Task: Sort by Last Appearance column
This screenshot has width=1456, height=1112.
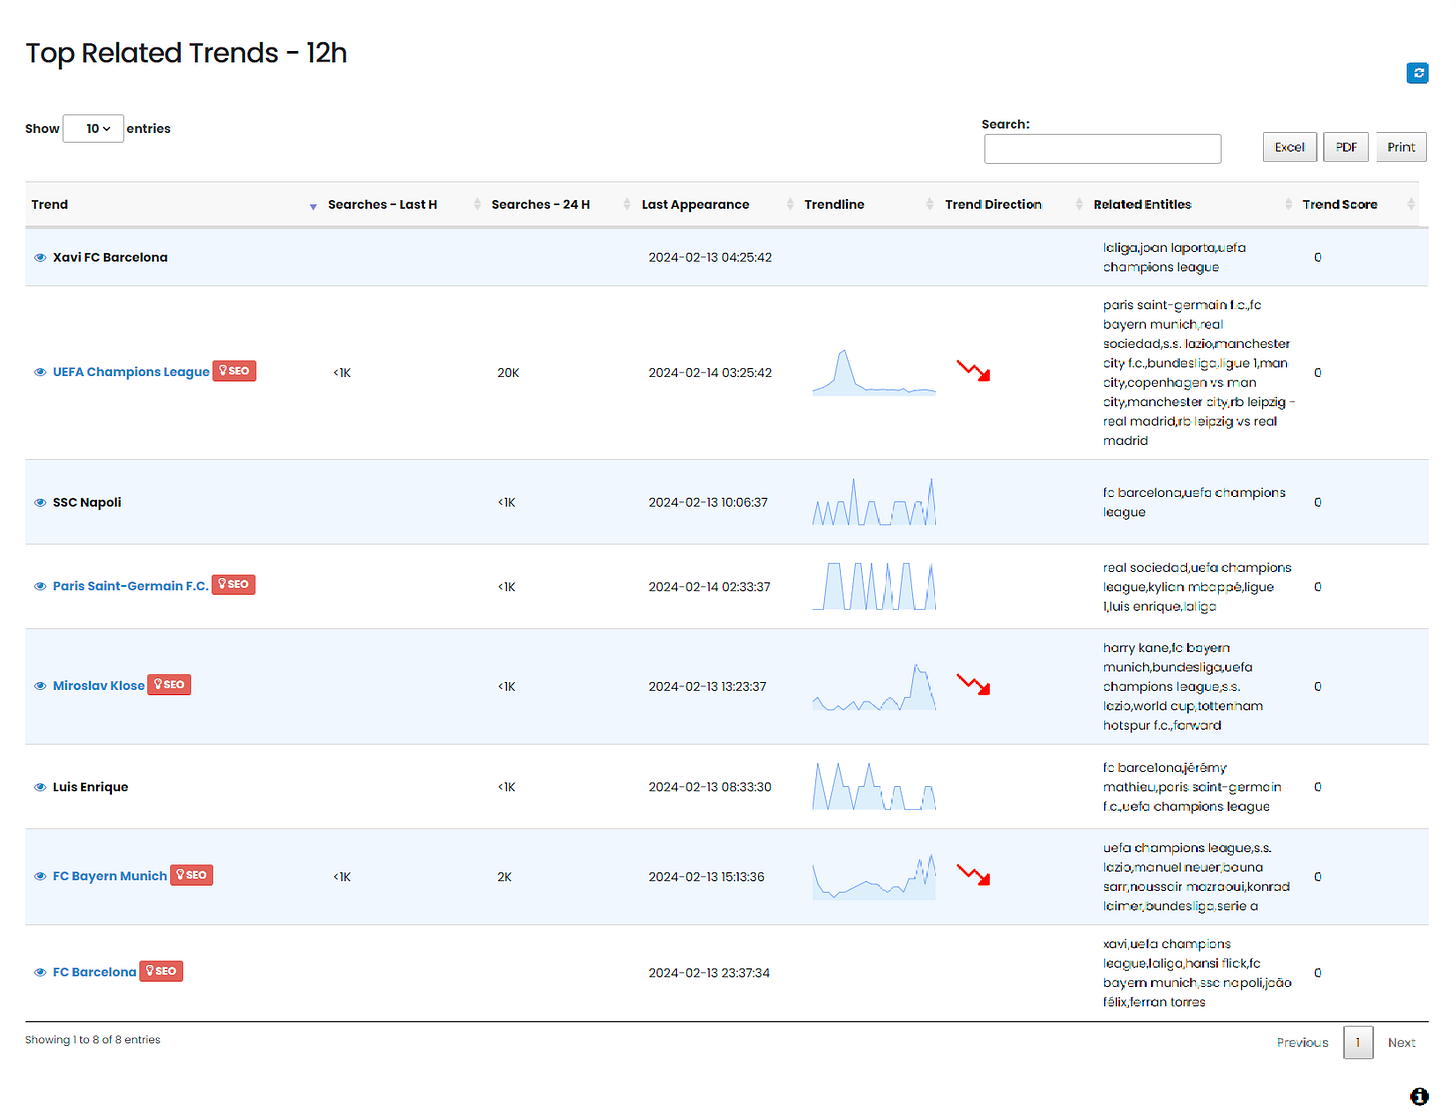Action: click(x=716, y=205)
